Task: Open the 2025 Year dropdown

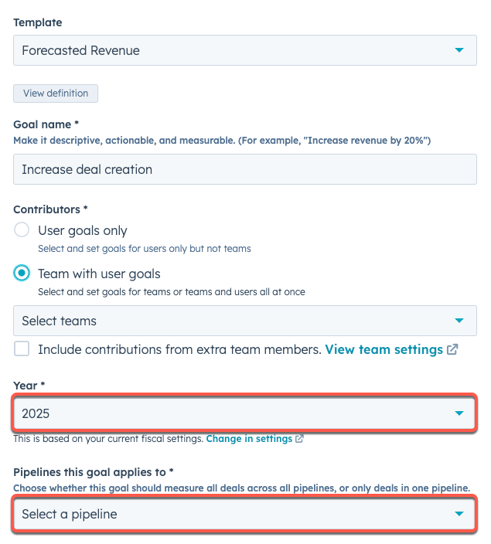Action: [x=245, y=413]
